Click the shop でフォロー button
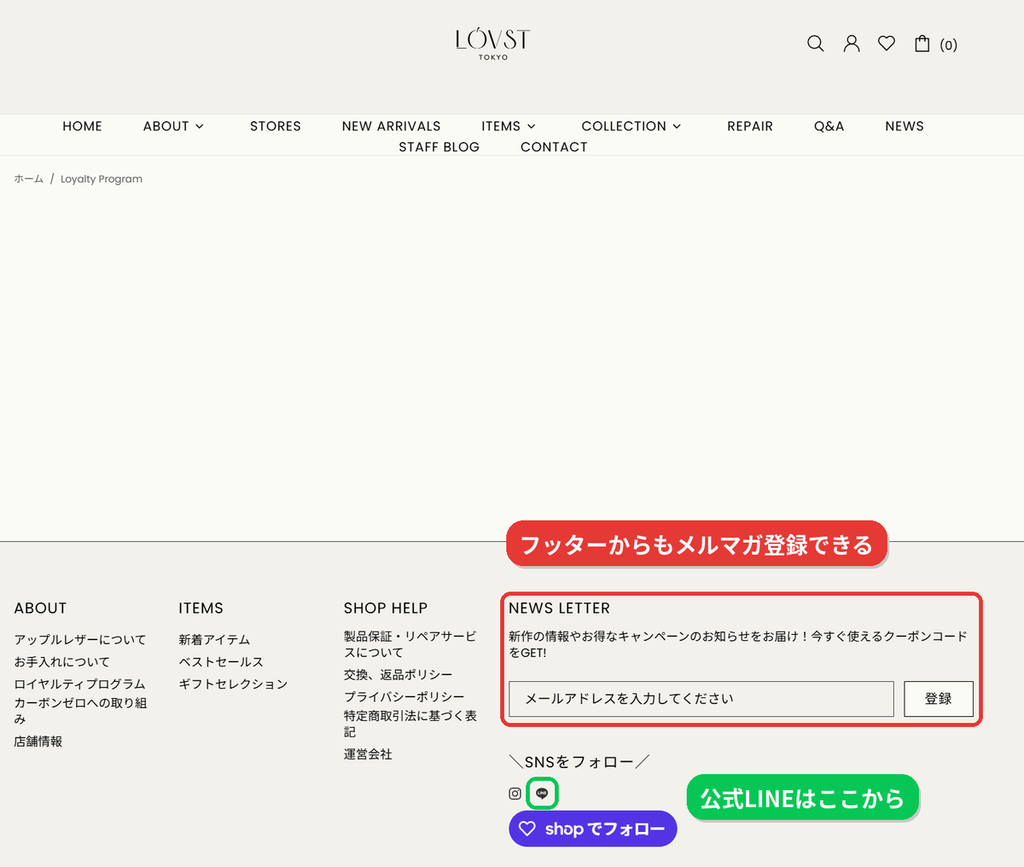 tap(593, 828)
